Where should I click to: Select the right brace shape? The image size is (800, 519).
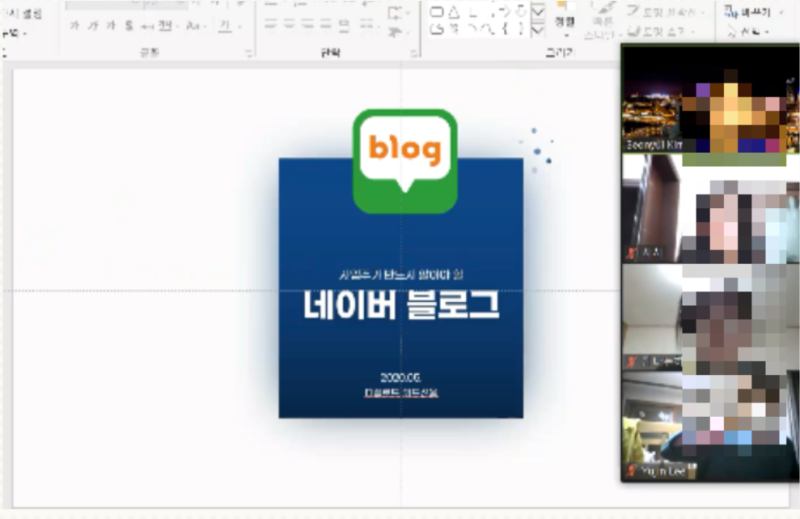[x=521, y=29]
